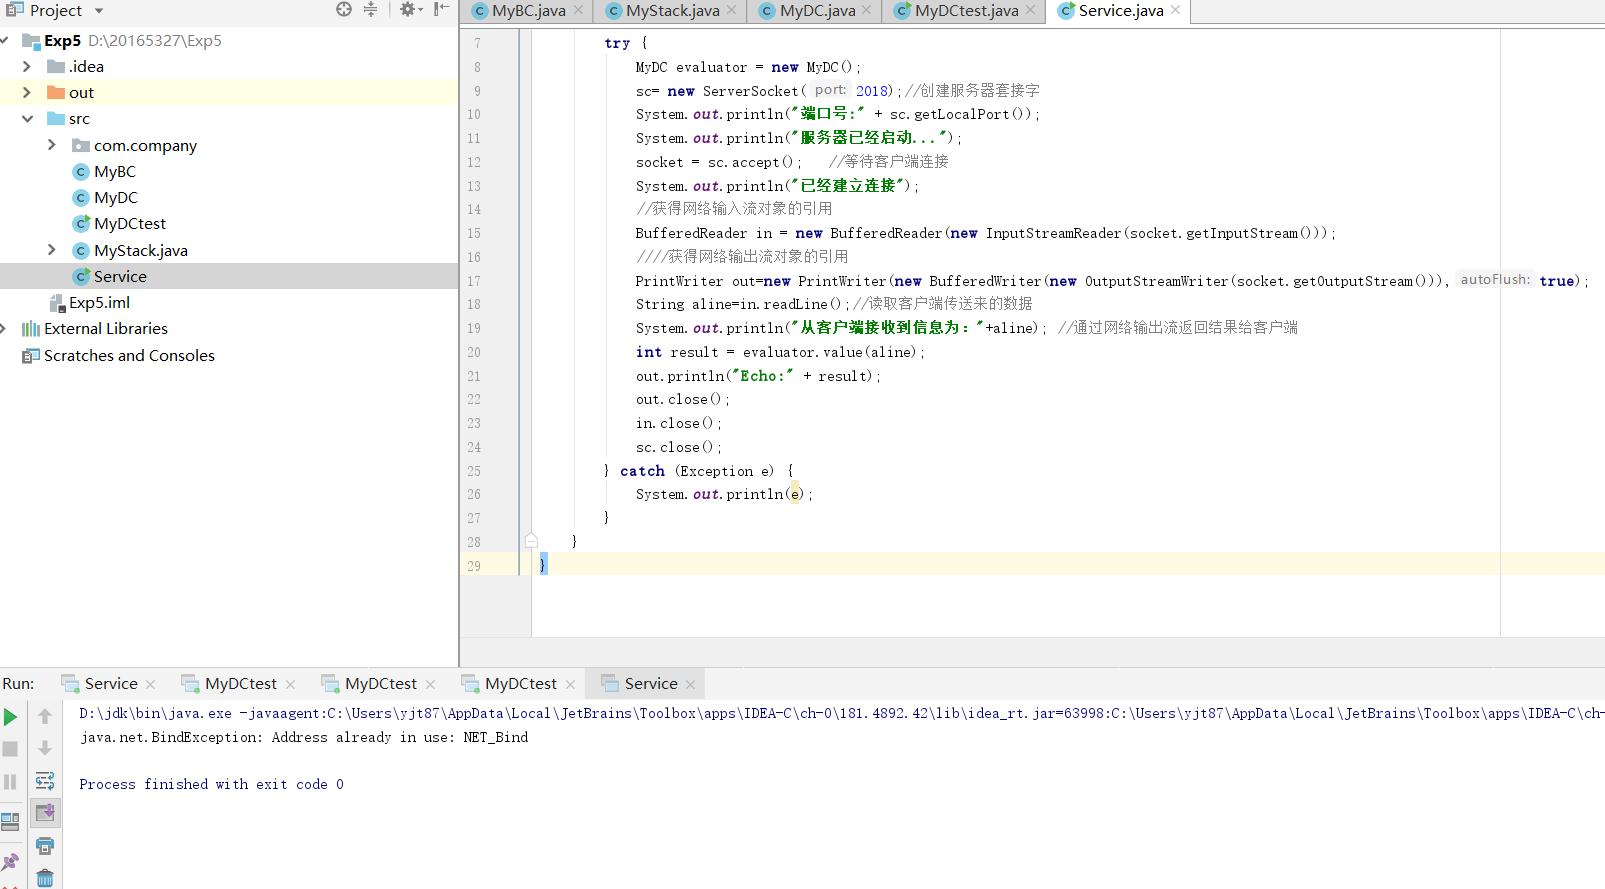Screen dimensions: 1605x889
Task: Click the Collapse All icon in Project panel
Action: point(370,9)
